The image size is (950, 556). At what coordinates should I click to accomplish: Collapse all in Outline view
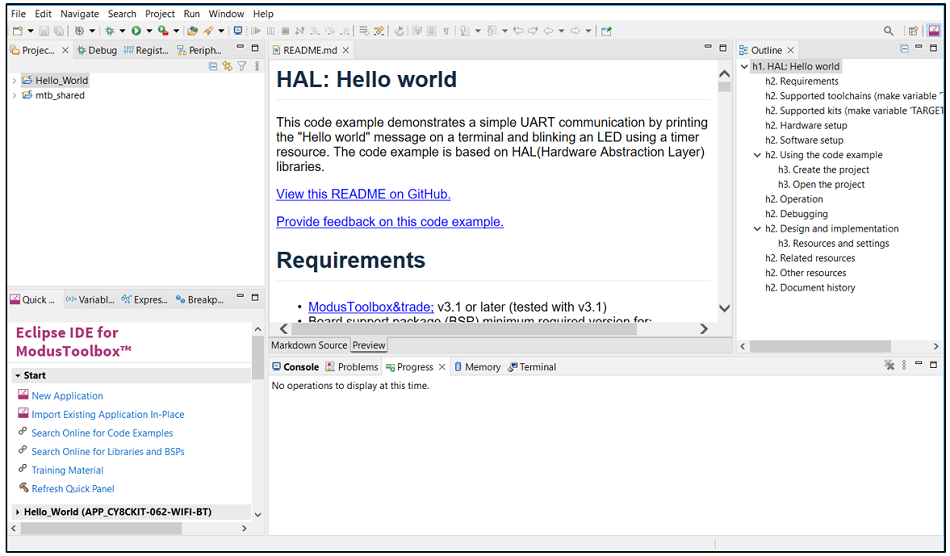click(904, 49)
